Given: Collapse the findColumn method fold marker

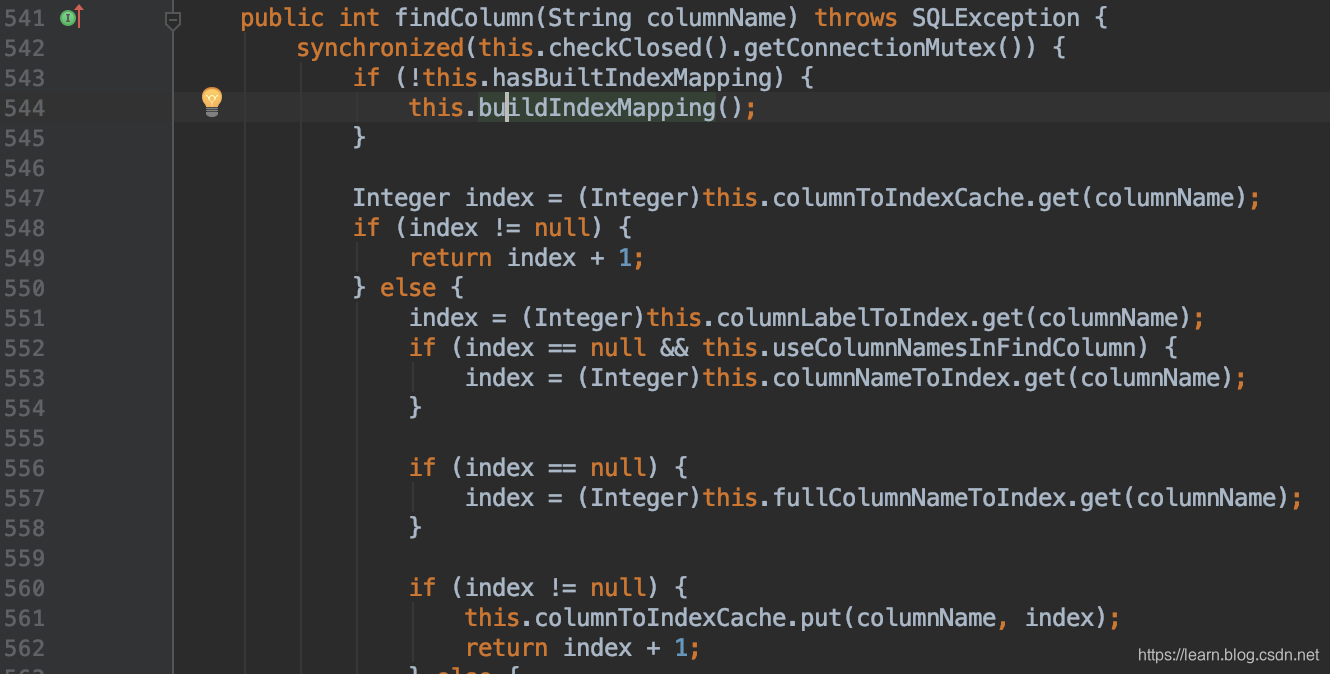Looking at the screenshot, I should coord(172,19).
